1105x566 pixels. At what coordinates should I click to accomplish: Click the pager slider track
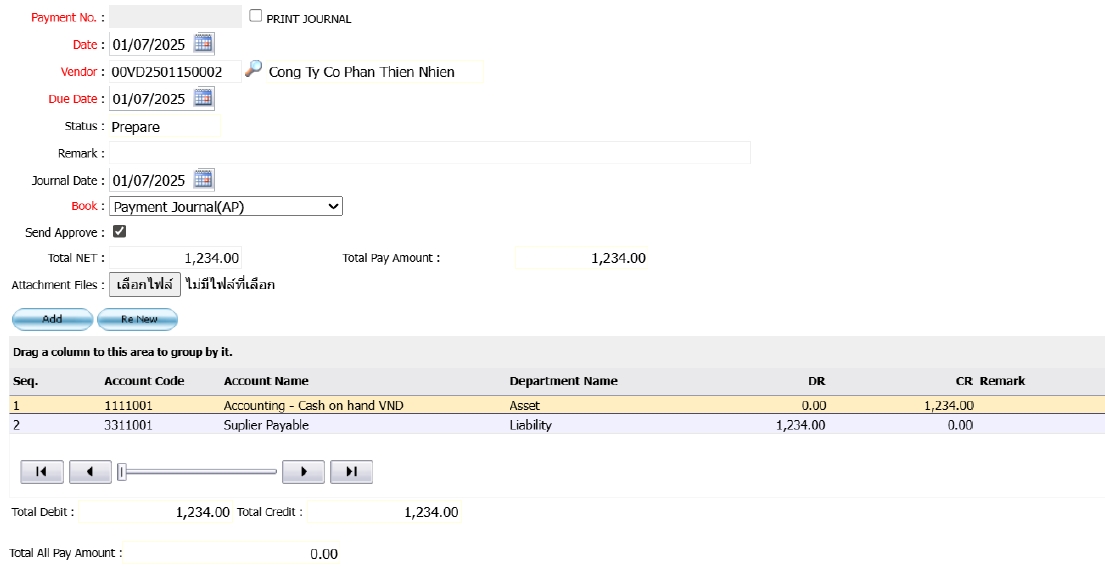tap(200, 471)
